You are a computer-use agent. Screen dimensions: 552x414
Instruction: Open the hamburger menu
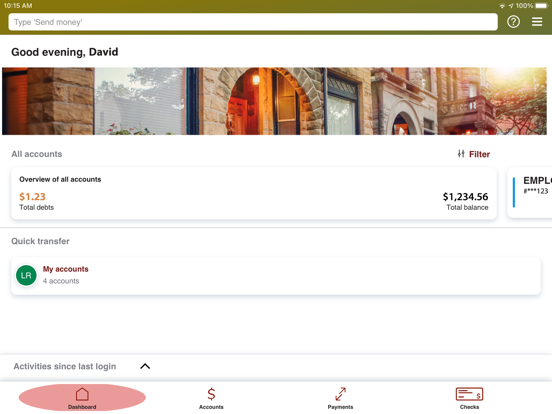point(537,22)
